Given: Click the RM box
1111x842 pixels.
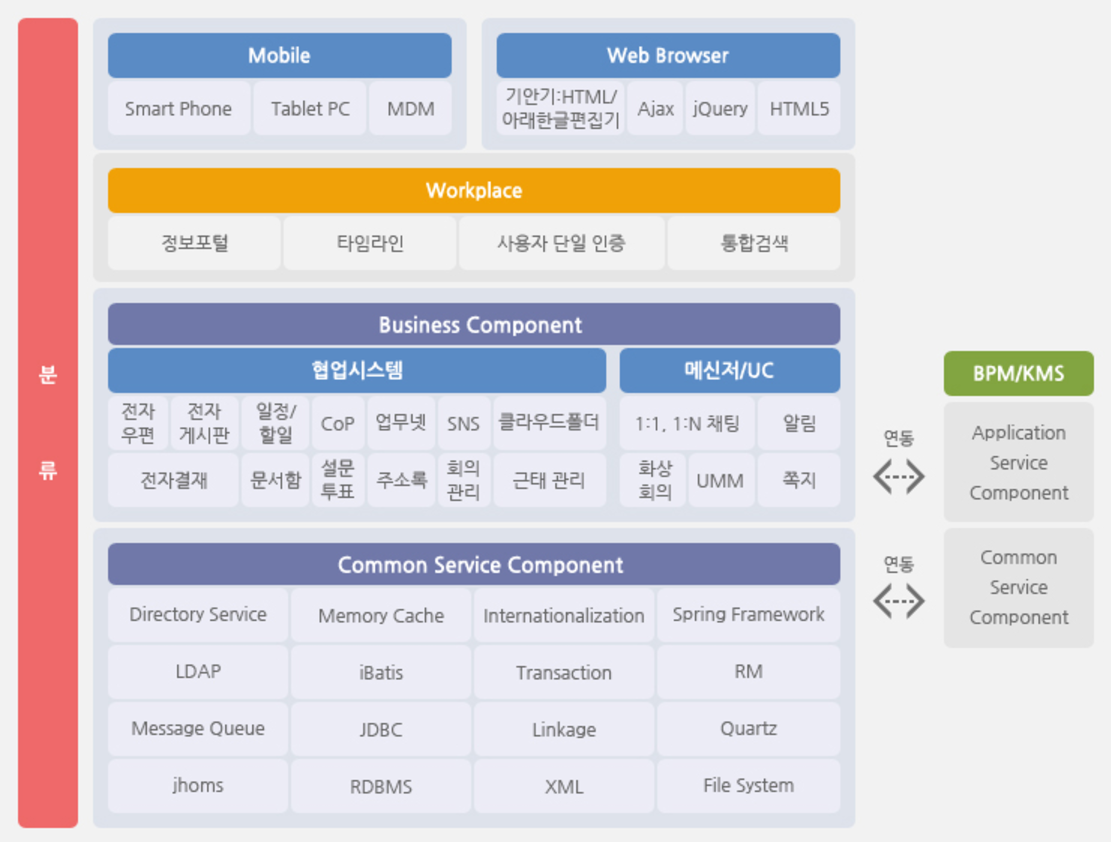Looking at the screenshot, I should (x=748, y=672).
